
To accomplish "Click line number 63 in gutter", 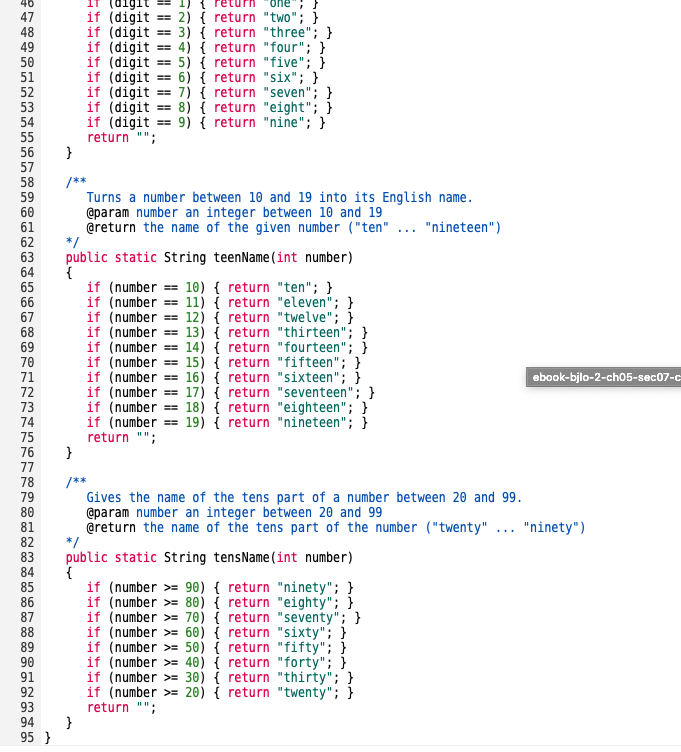I will (x=27, y=258).
